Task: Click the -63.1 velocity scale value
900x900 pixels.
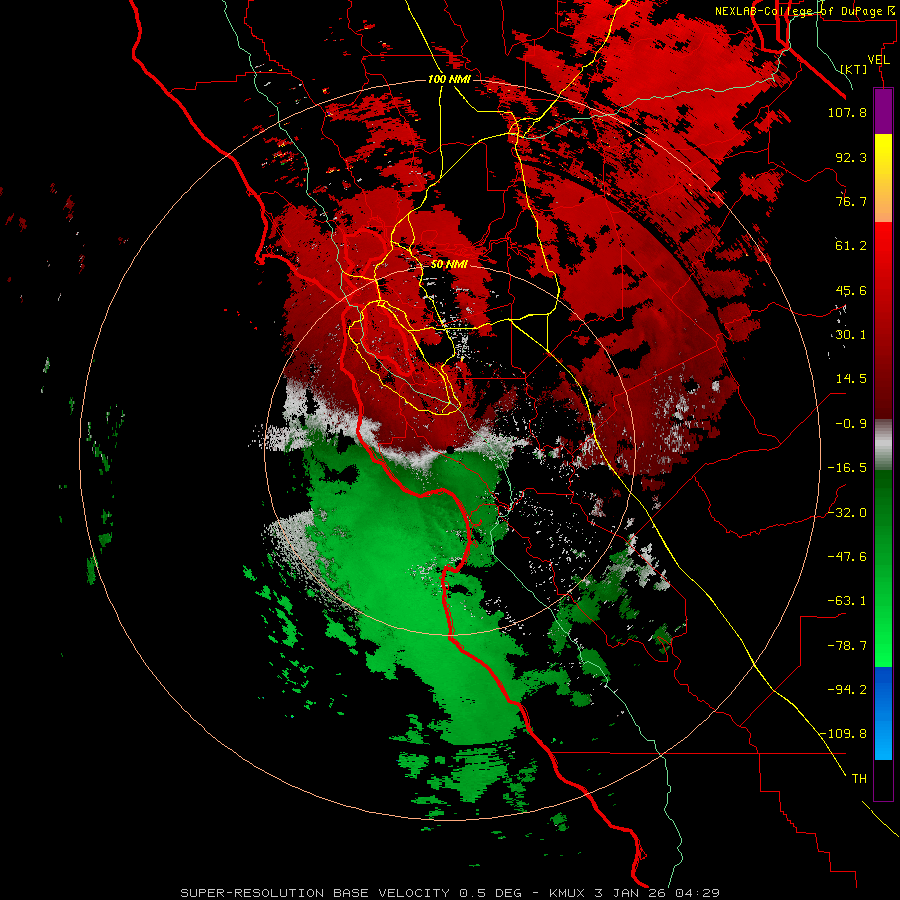Action: point(847,601)
